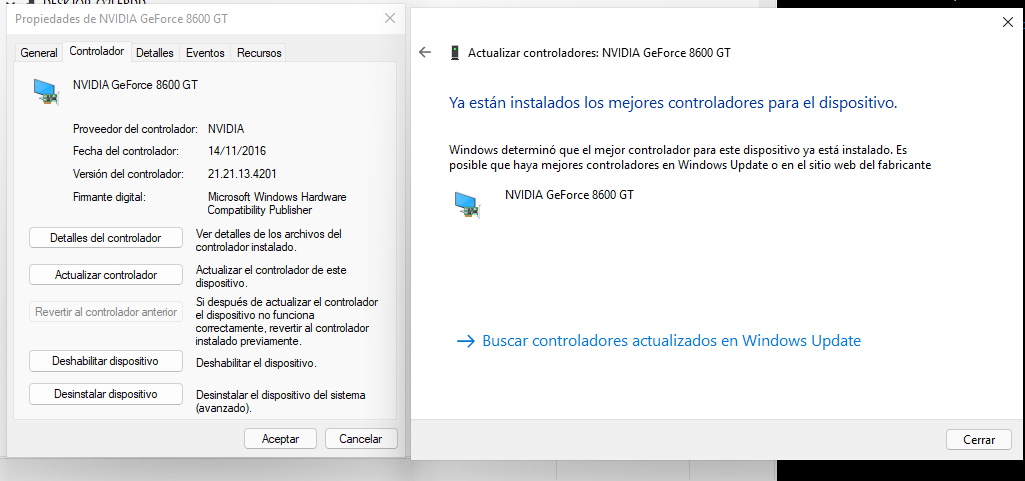
Task: Confirm with the Aceptar button
Action: 280,439
